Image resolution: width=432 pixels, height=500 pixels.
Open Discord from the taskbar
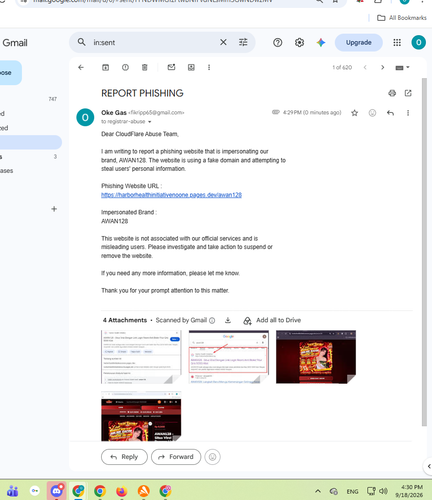pos(56,491)
